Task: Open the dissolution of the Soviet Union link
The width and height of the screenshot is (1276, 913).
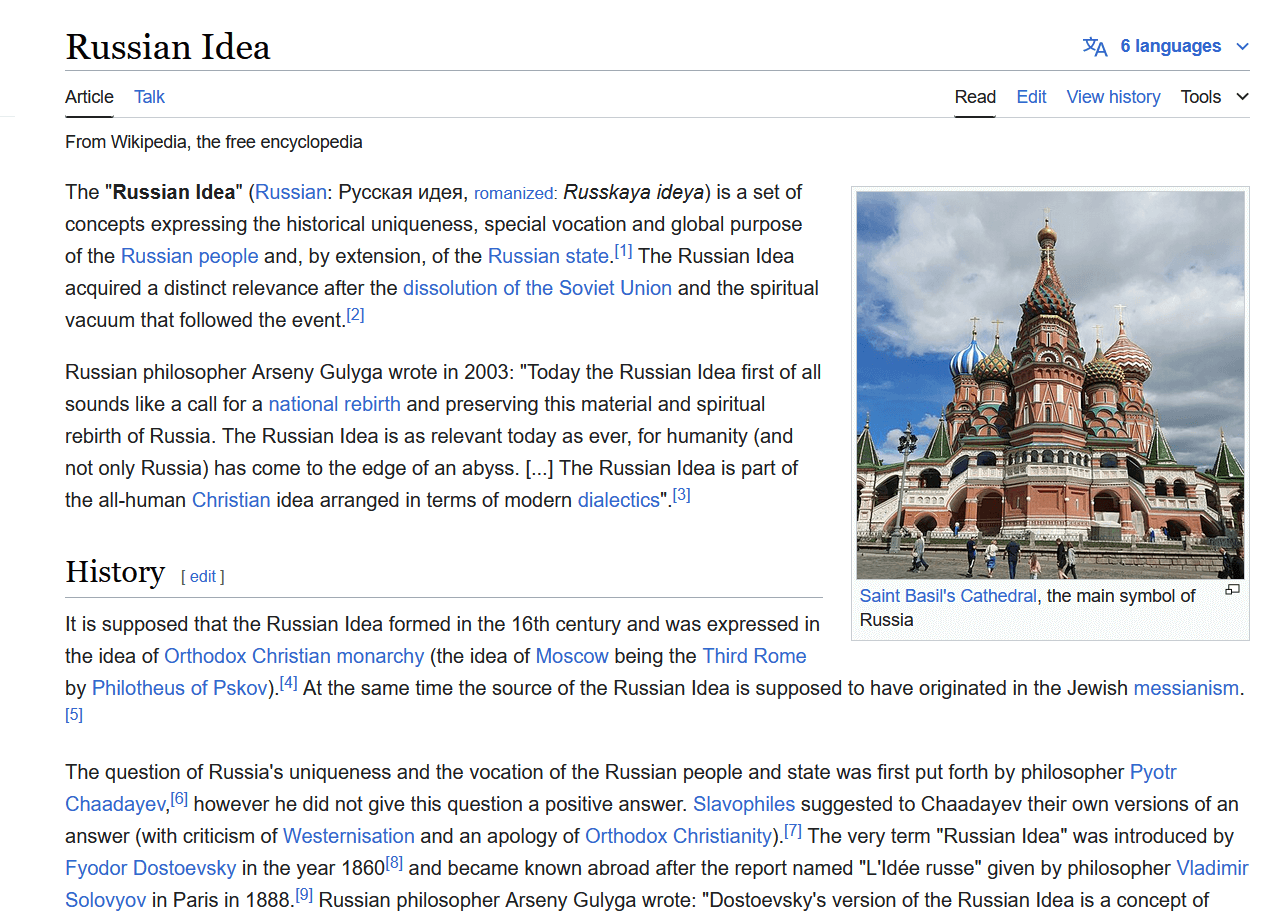Action: 537,288
